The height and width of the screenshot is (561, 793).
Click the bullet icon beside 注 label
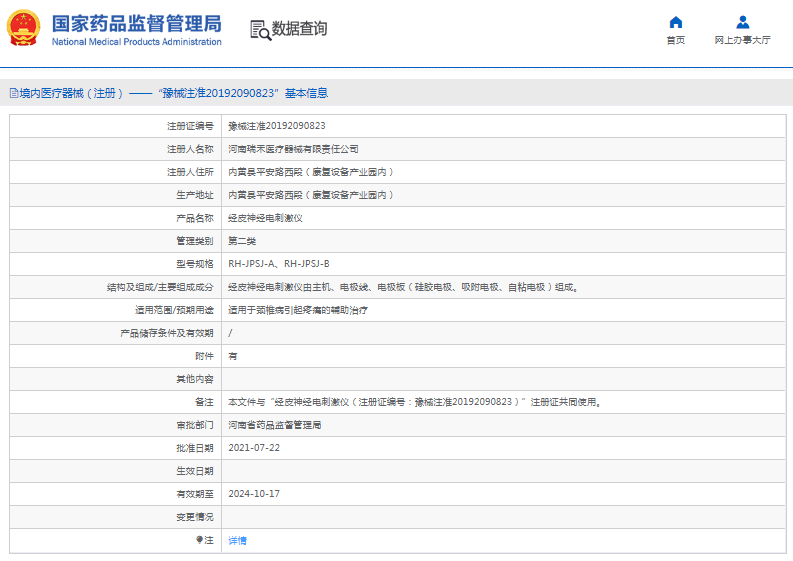[199, 540]
